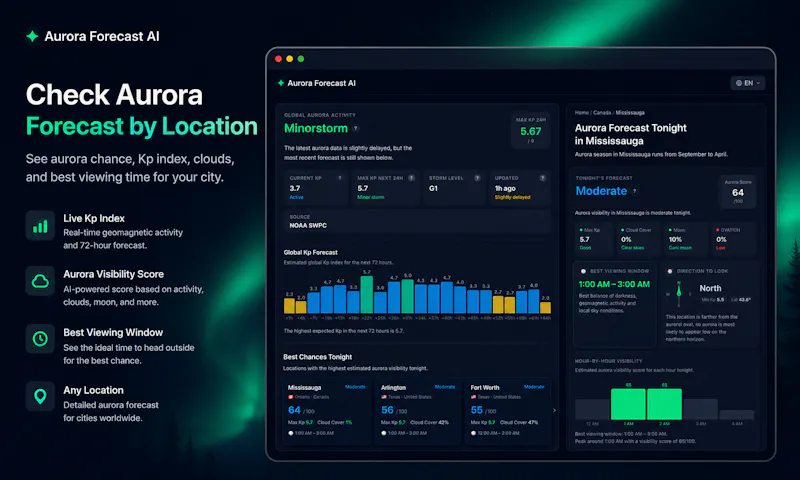This screenshot has height=480, width=800.
Task: Select the 12 AM bar in hour-by-hour visibility
Action: (592, 410)
